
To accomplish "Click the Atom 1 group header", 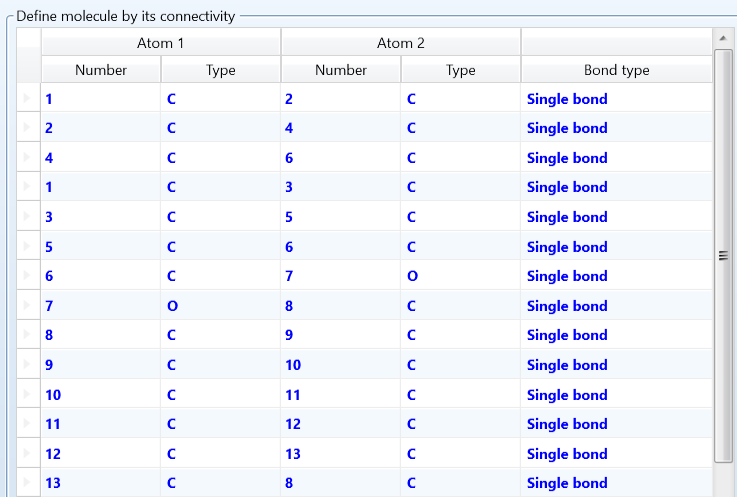I will [x=160, y=43].
